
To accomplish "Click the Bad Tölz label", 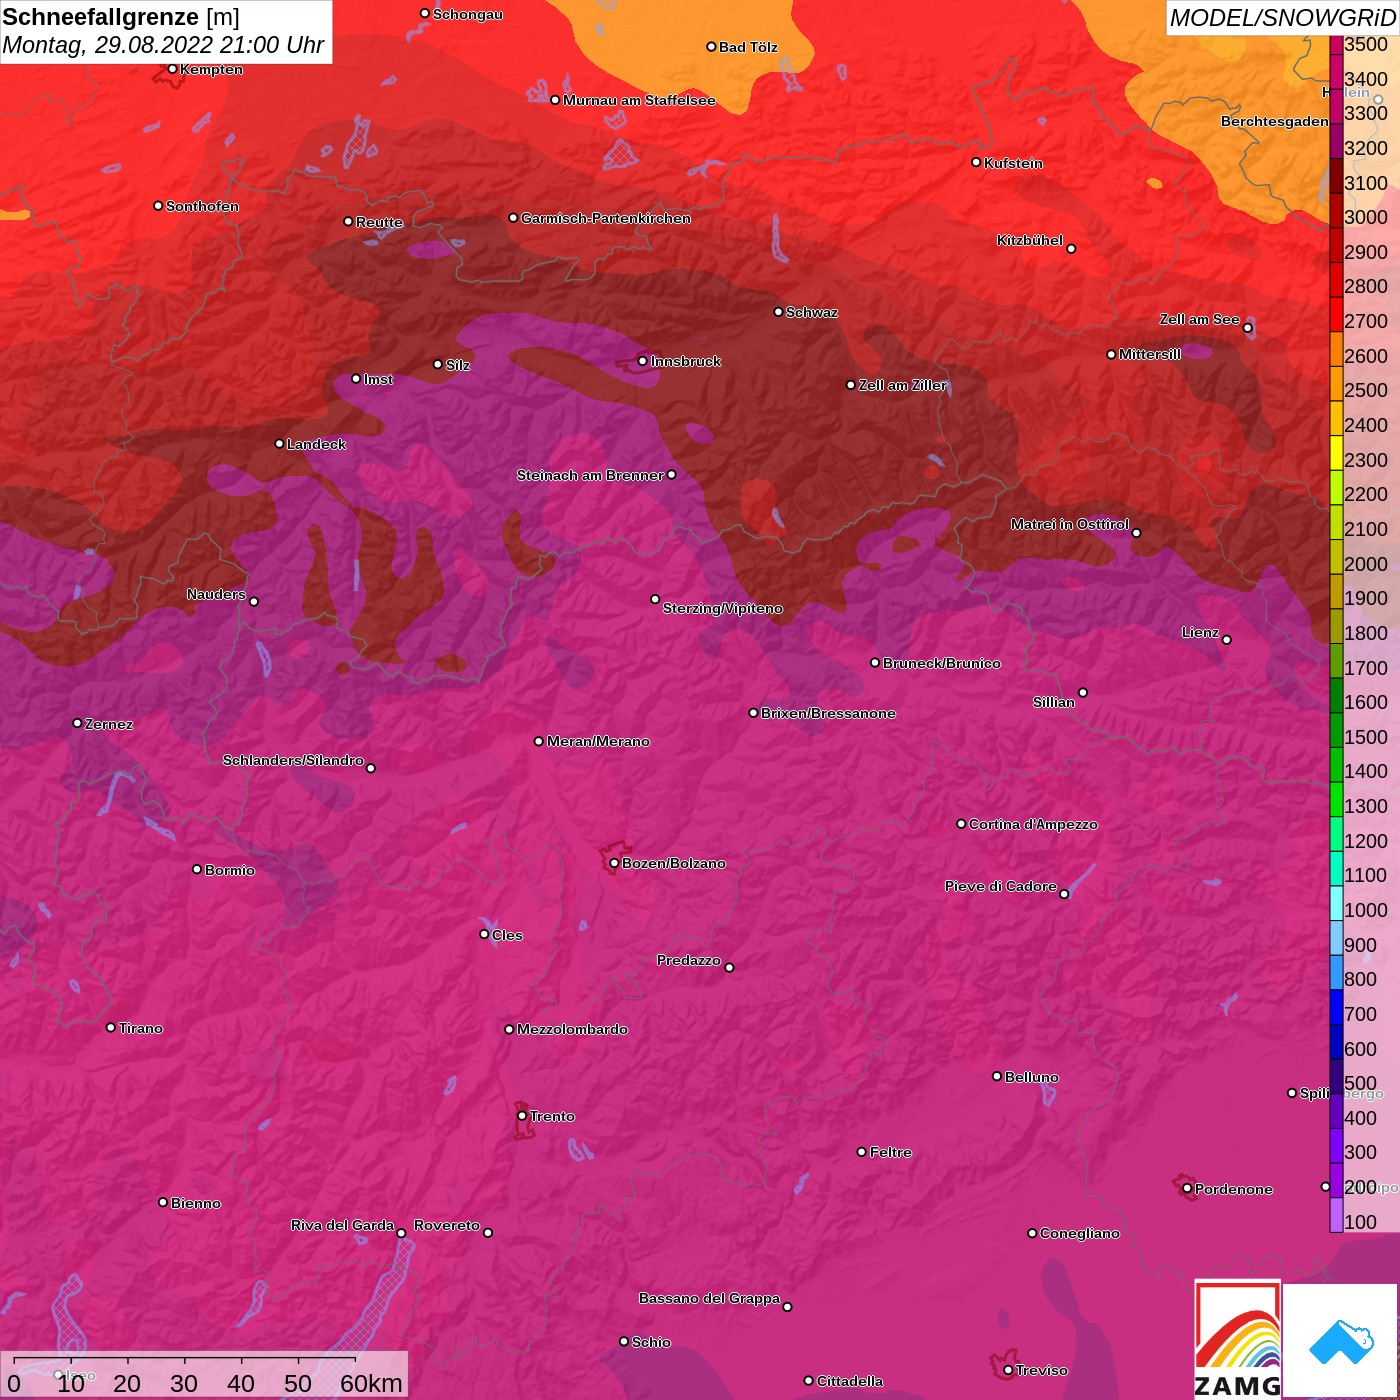I will (748, 47).
